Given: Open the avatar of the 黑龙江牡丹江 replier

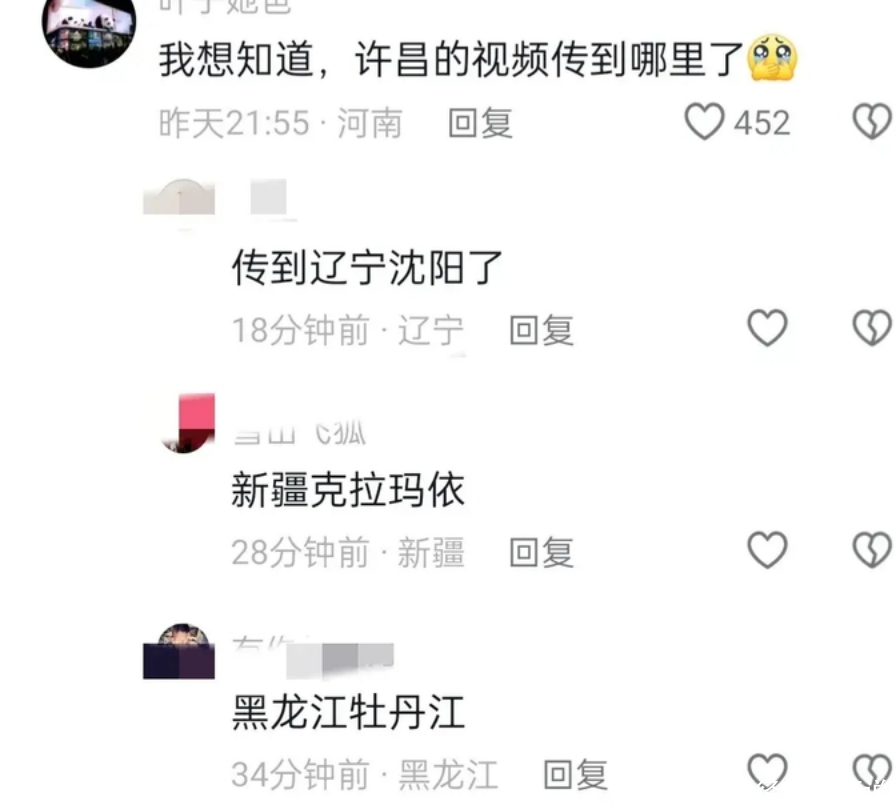Looking at the screenshot, I should pyautogui.click(x=179, y=651).
